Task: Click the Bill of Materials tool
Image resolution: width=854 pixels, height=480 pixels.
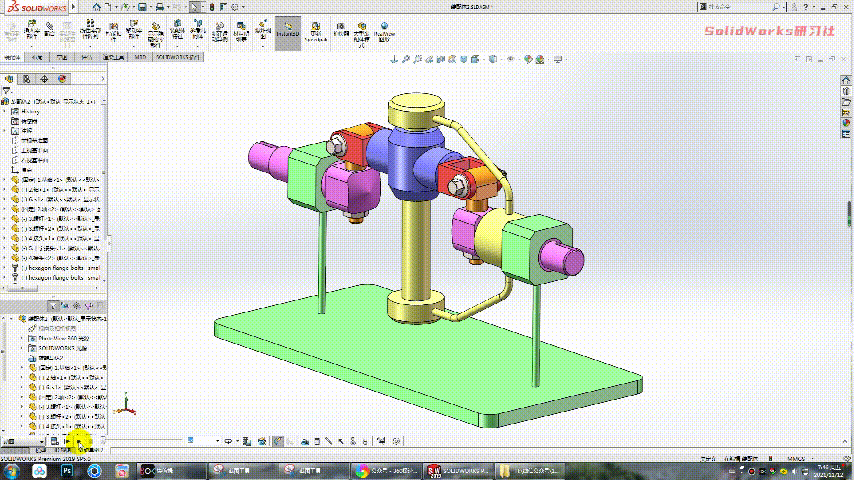Action: (x=241, y=32)
